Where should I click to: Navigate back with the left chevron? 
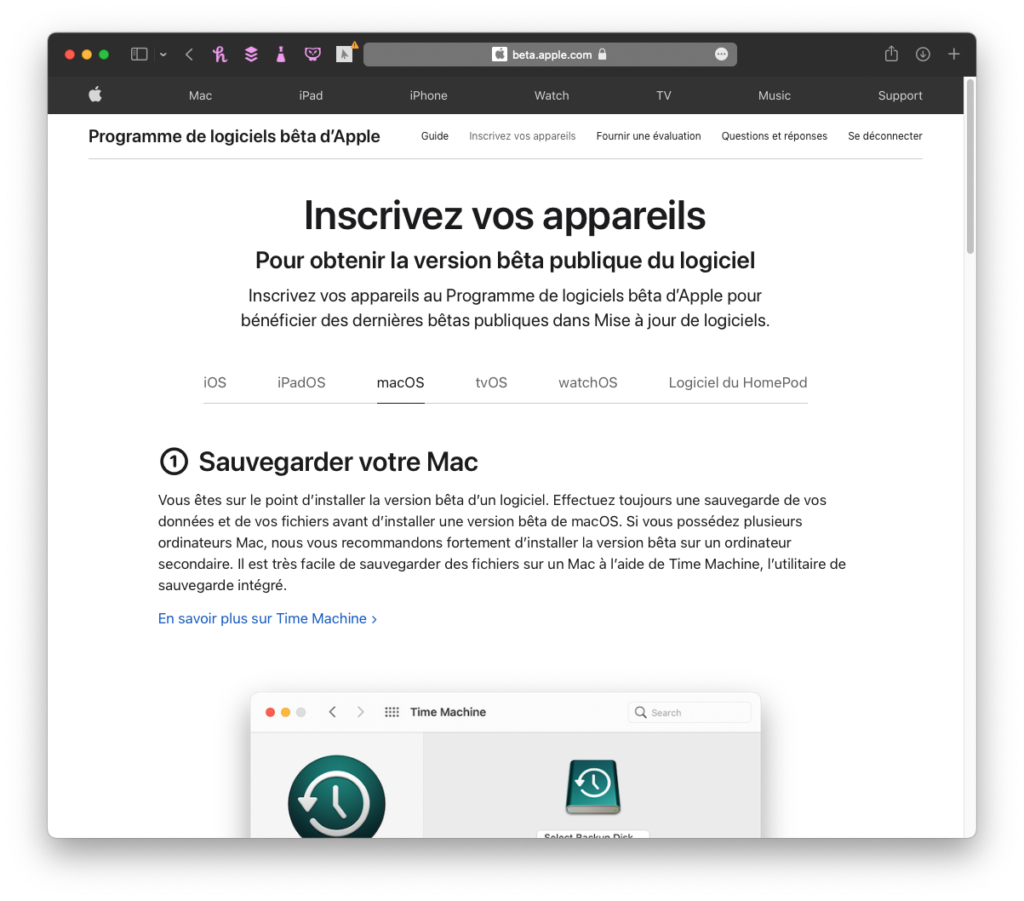189,54
